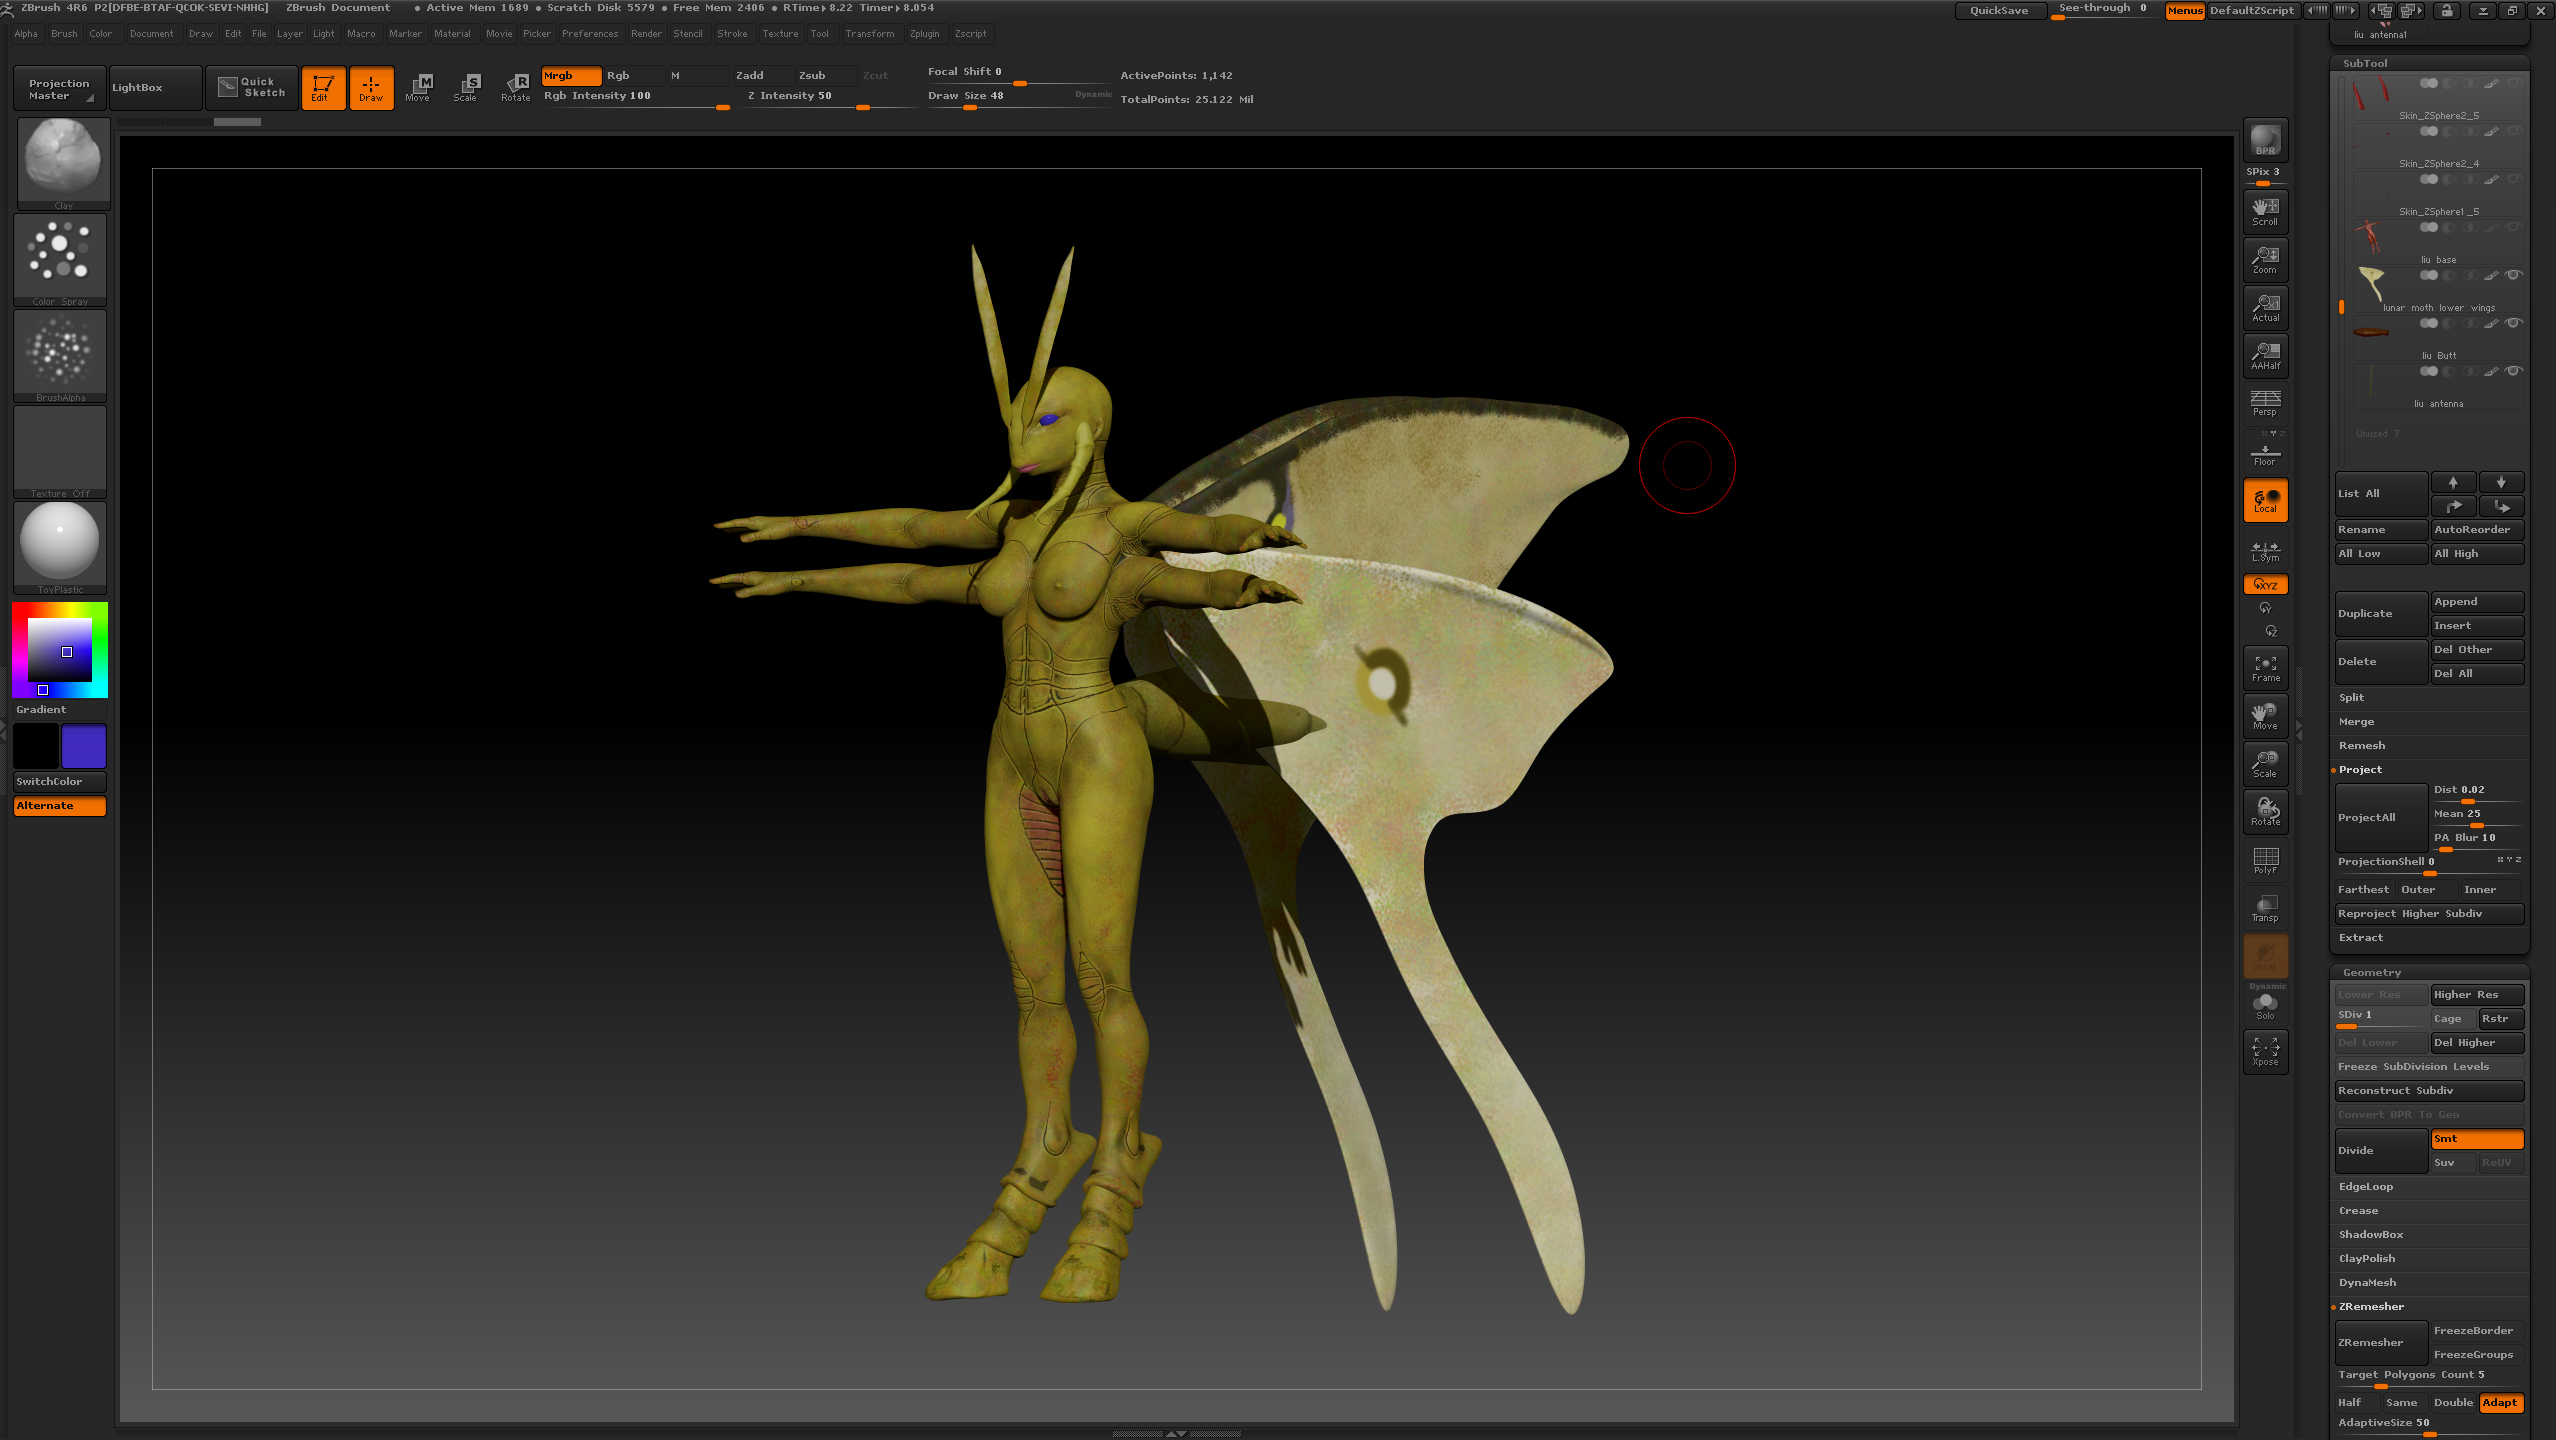Screen dimensions: 2556x1440
Task: Click the PolyF polyframe icon
Action: (2265, 860)
